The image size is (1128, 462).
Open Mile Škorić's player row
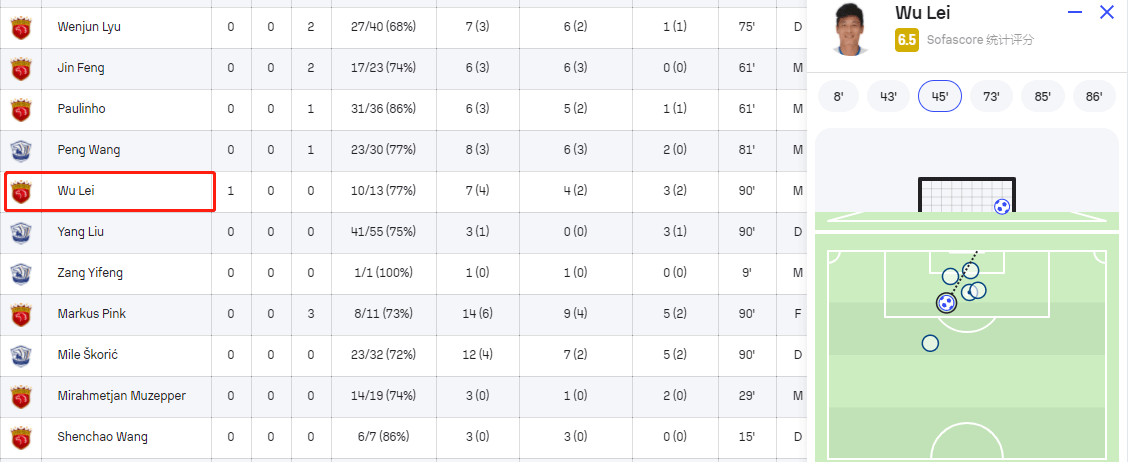coord(403,355)
